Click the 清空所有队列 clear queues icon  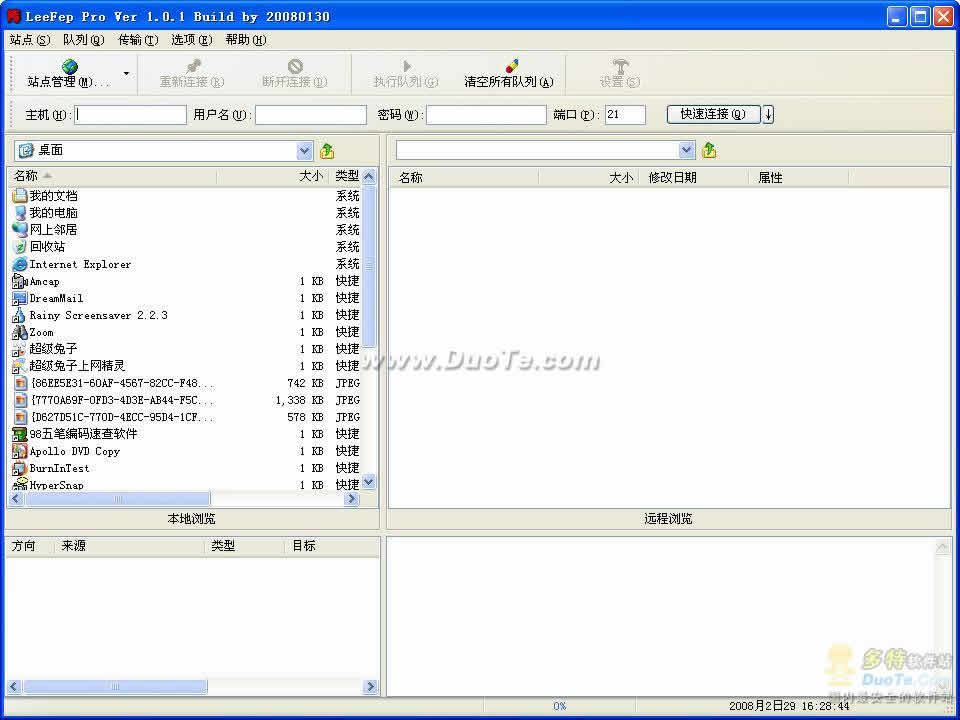511,66
